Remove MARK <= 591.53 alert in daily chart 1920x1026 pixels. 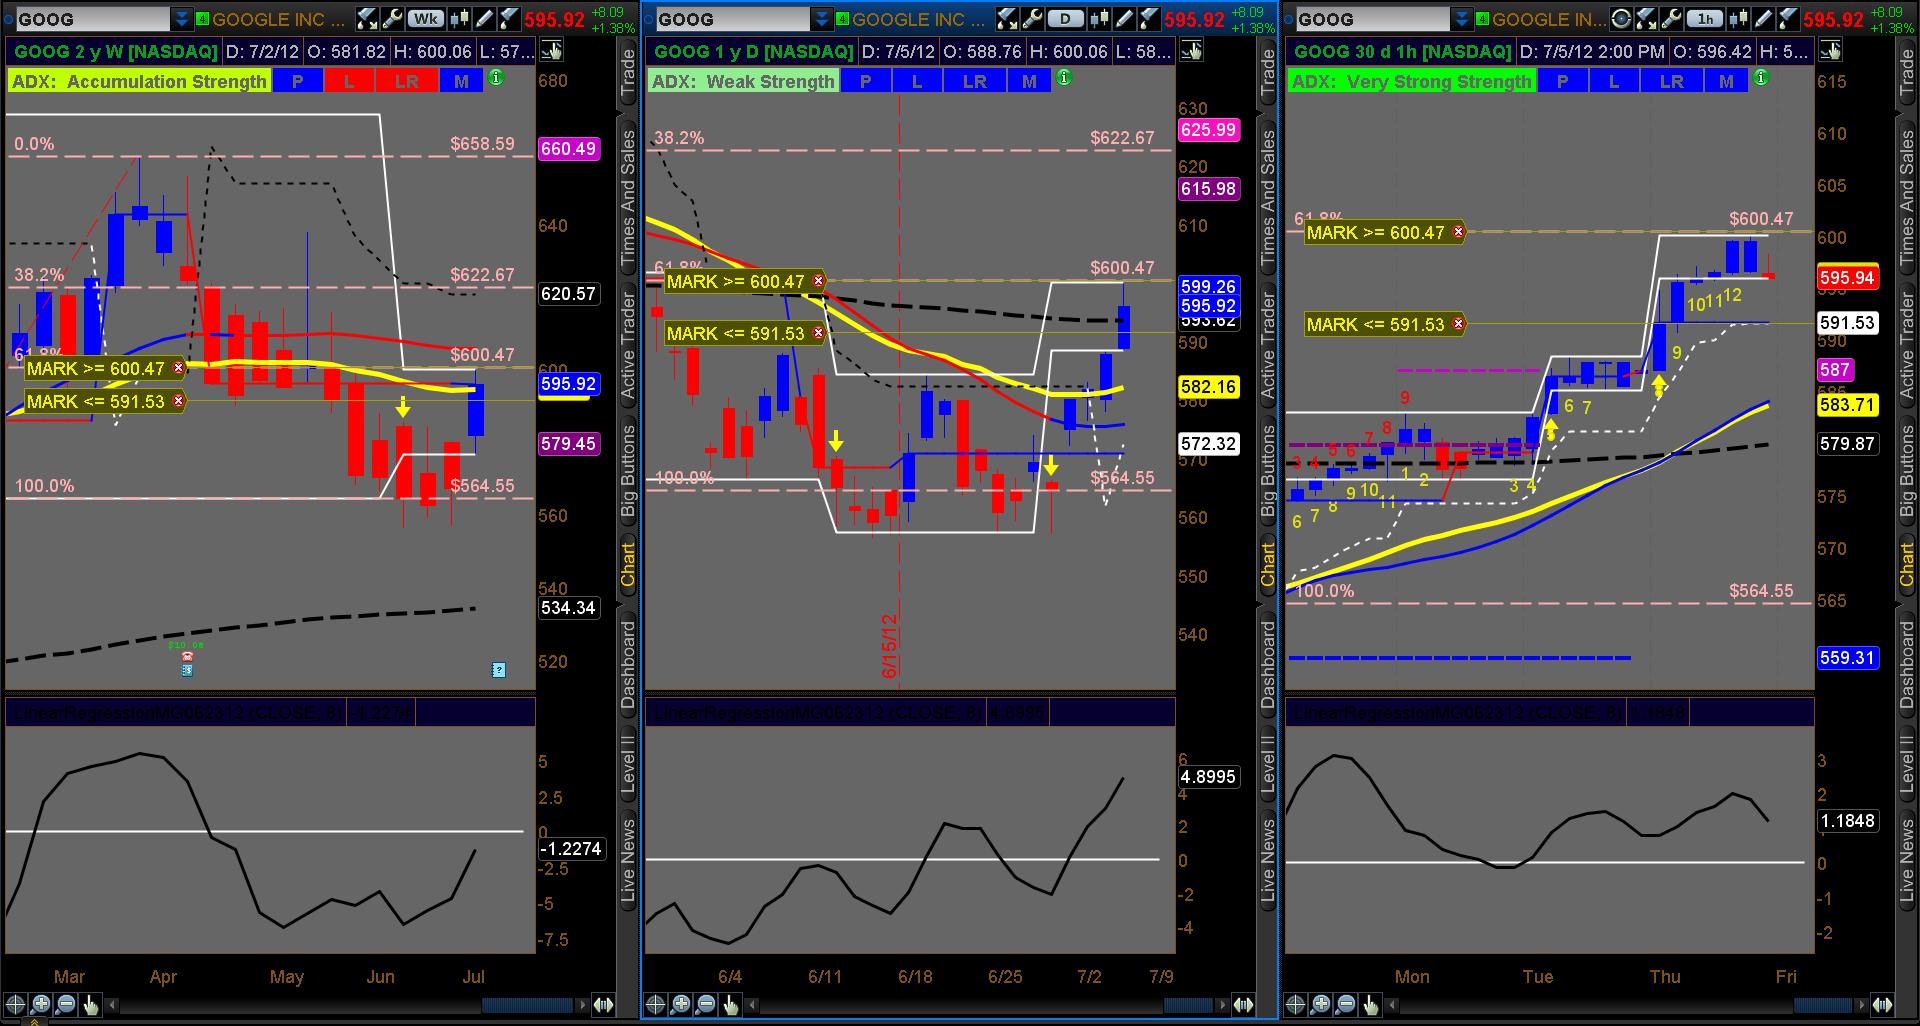819,333
